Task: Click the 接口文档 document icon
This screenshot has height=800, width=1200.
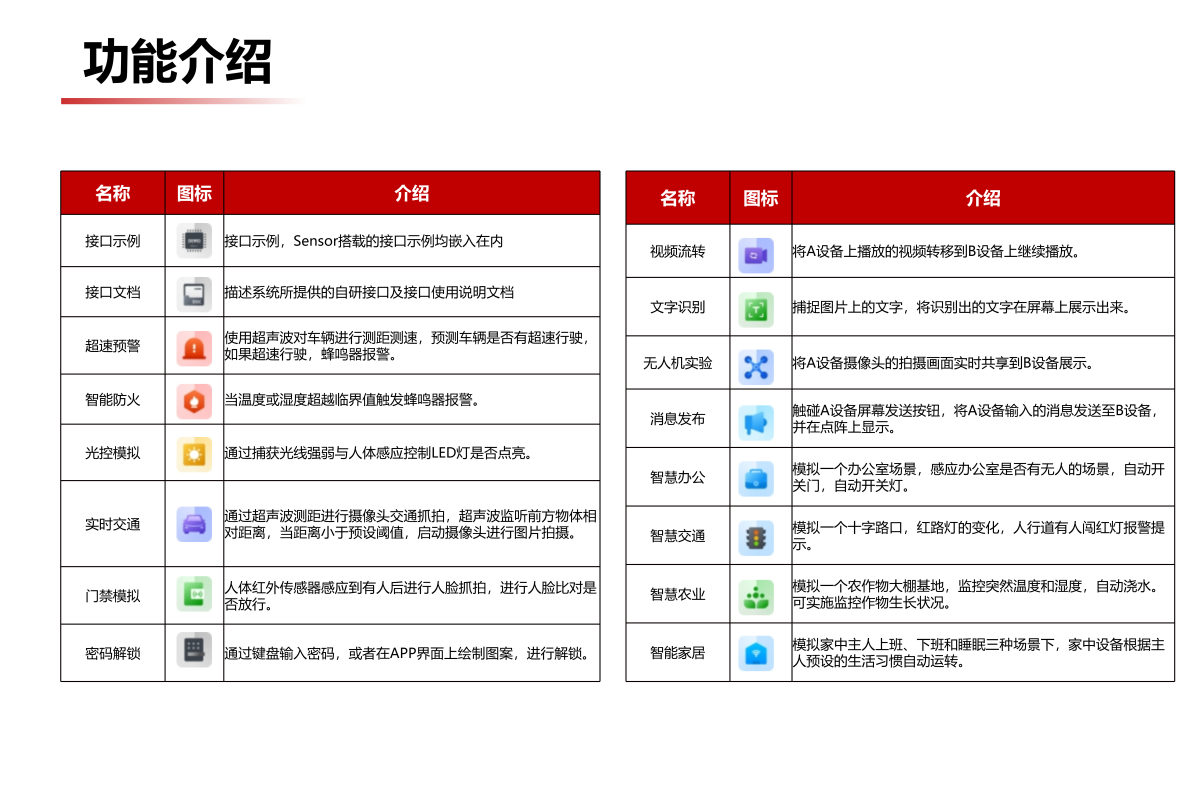Action: tap(194, 291)
